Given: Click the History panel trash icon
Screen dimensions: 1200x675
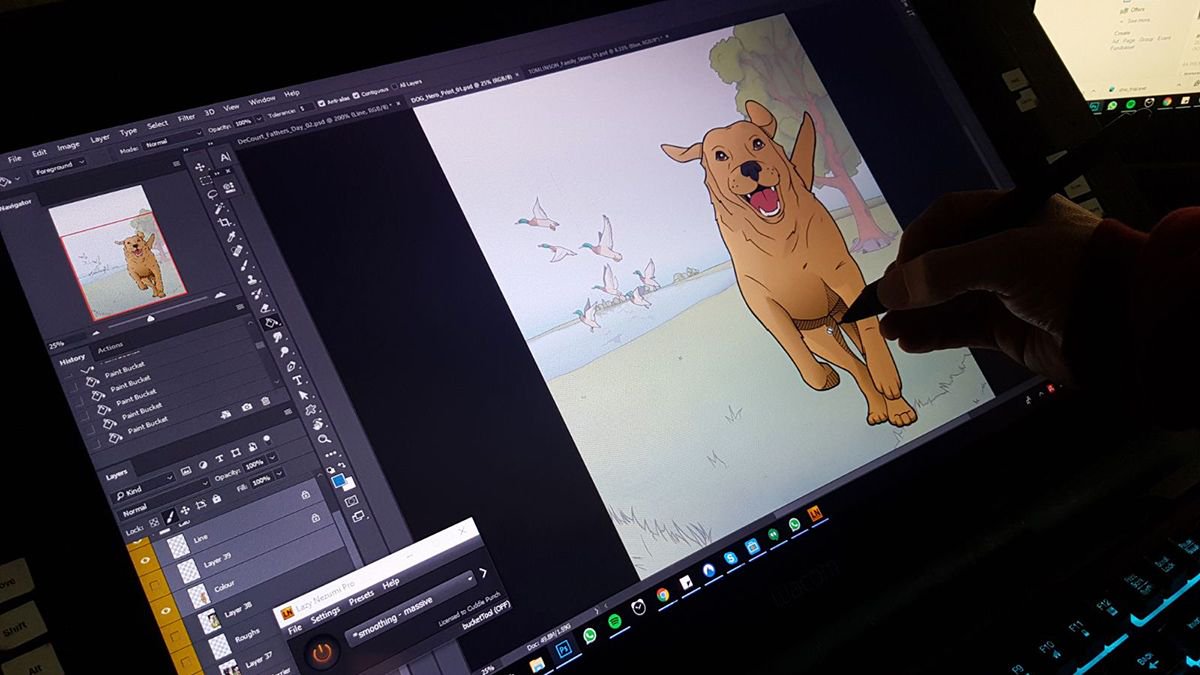Looking at the screenshot, I should (266, 401).
